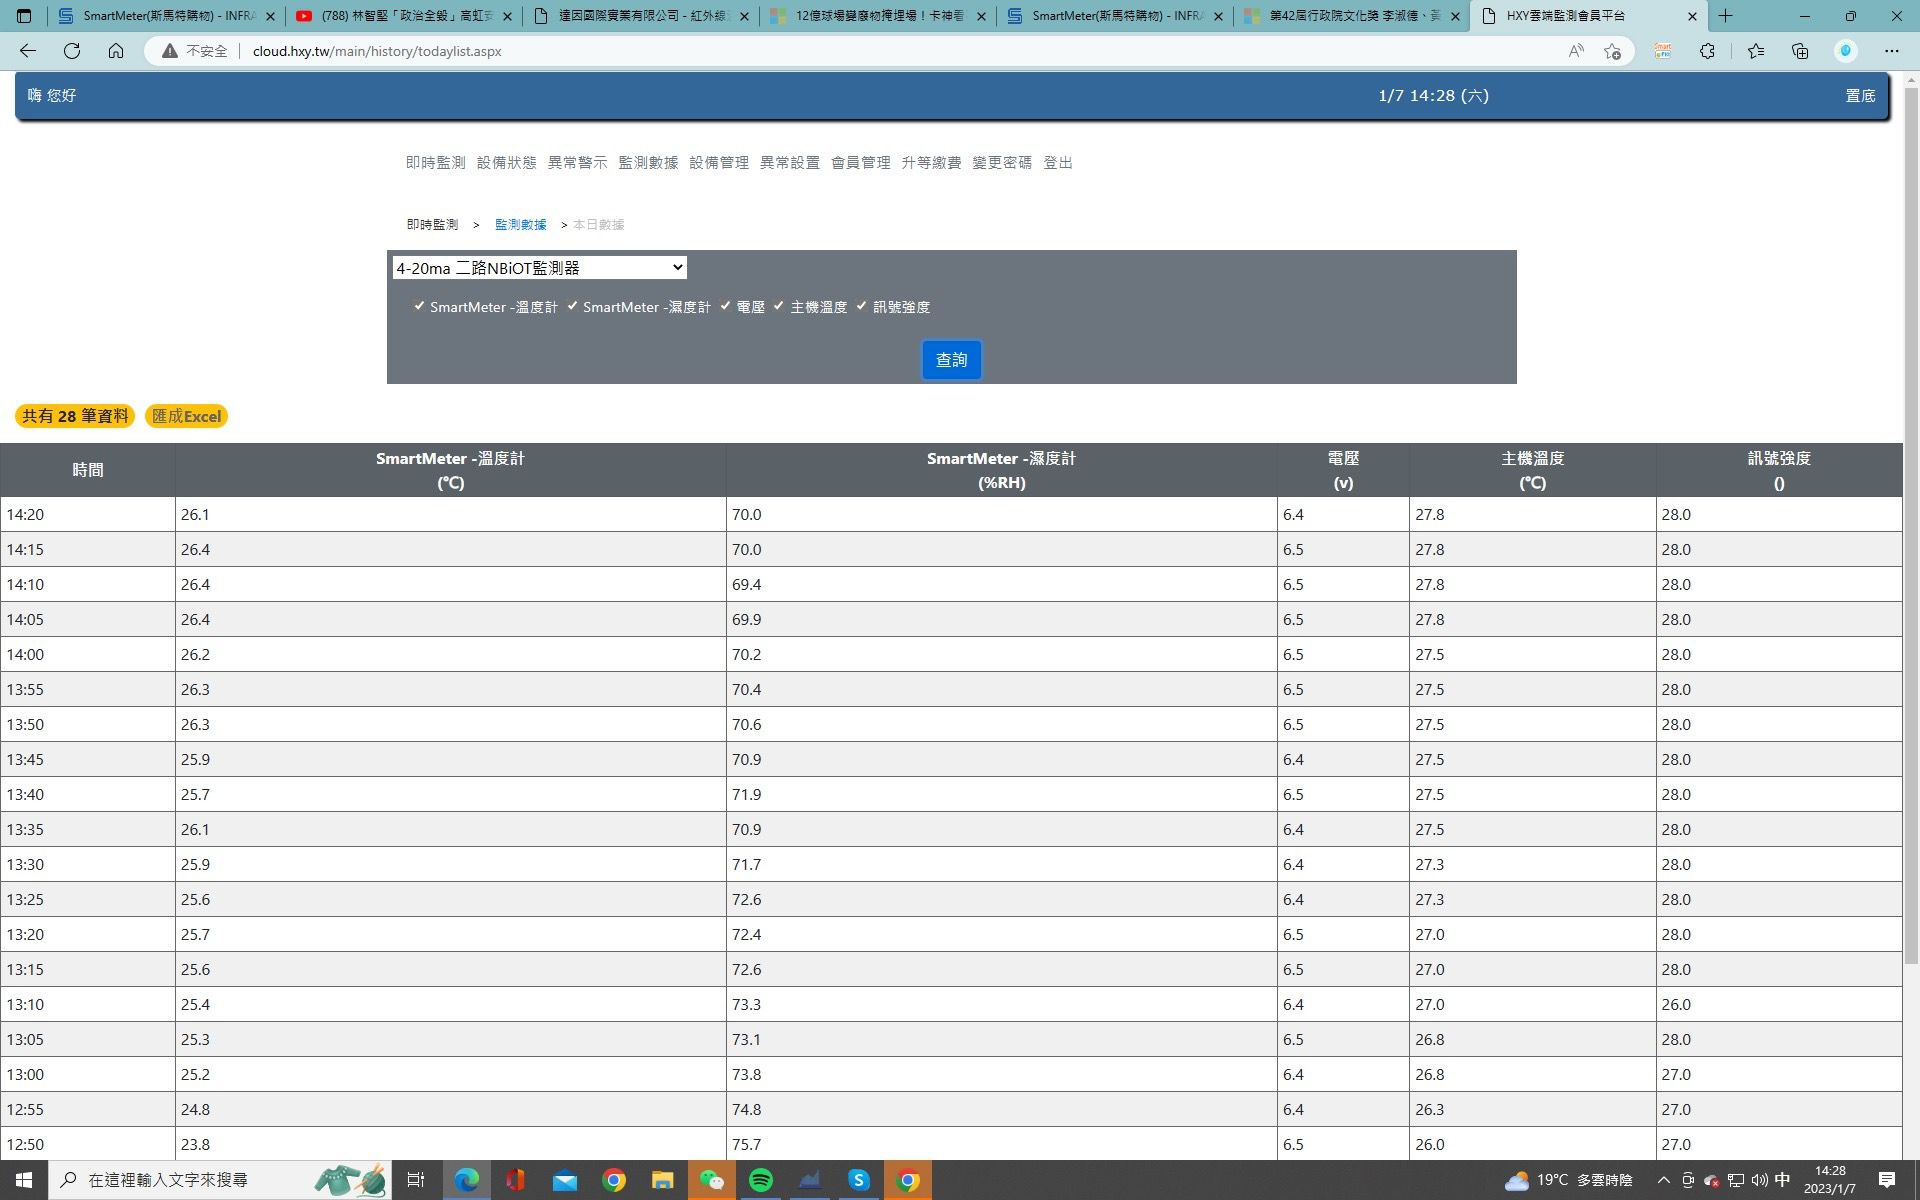Disable the 訊號強度 checkbox
Image resolution: width=1920 pixels, height=1200 pixels.
[861, 306]
